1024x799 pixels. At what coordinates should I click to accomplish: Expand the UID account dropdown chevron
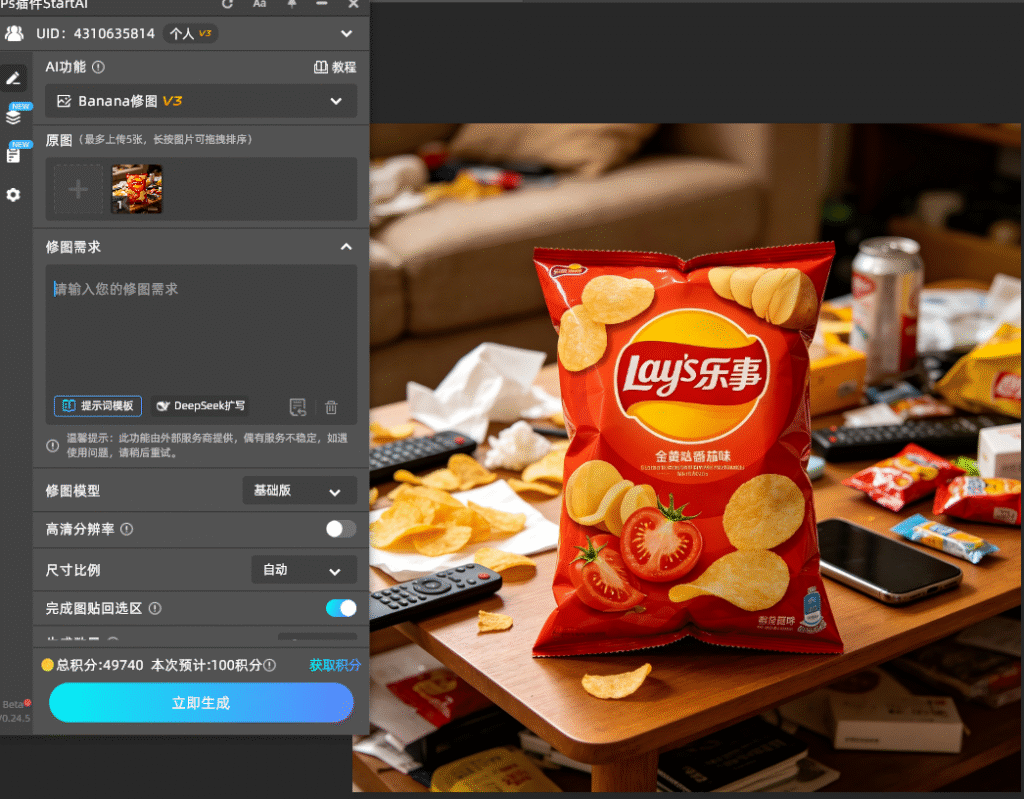pos(346,33)
